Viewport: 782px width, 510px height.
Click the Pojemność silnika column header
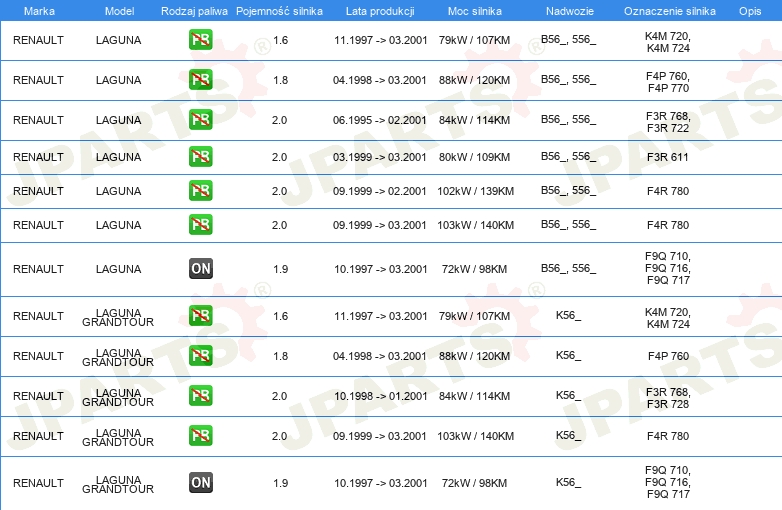click(279, 11)
